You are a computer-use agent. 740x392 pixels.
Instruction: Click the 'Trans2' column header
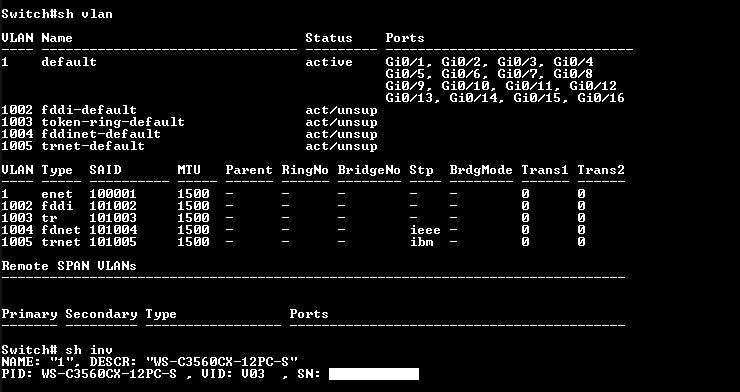[x=601, y=170]
